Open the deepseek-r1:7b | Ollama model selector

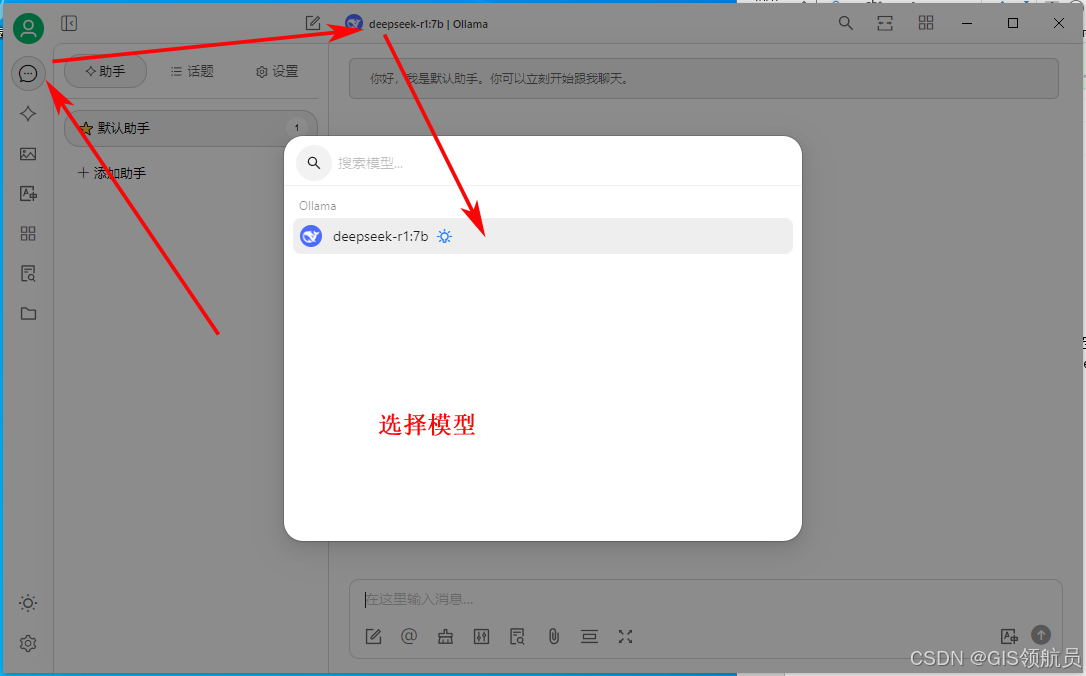coord(416,24)
